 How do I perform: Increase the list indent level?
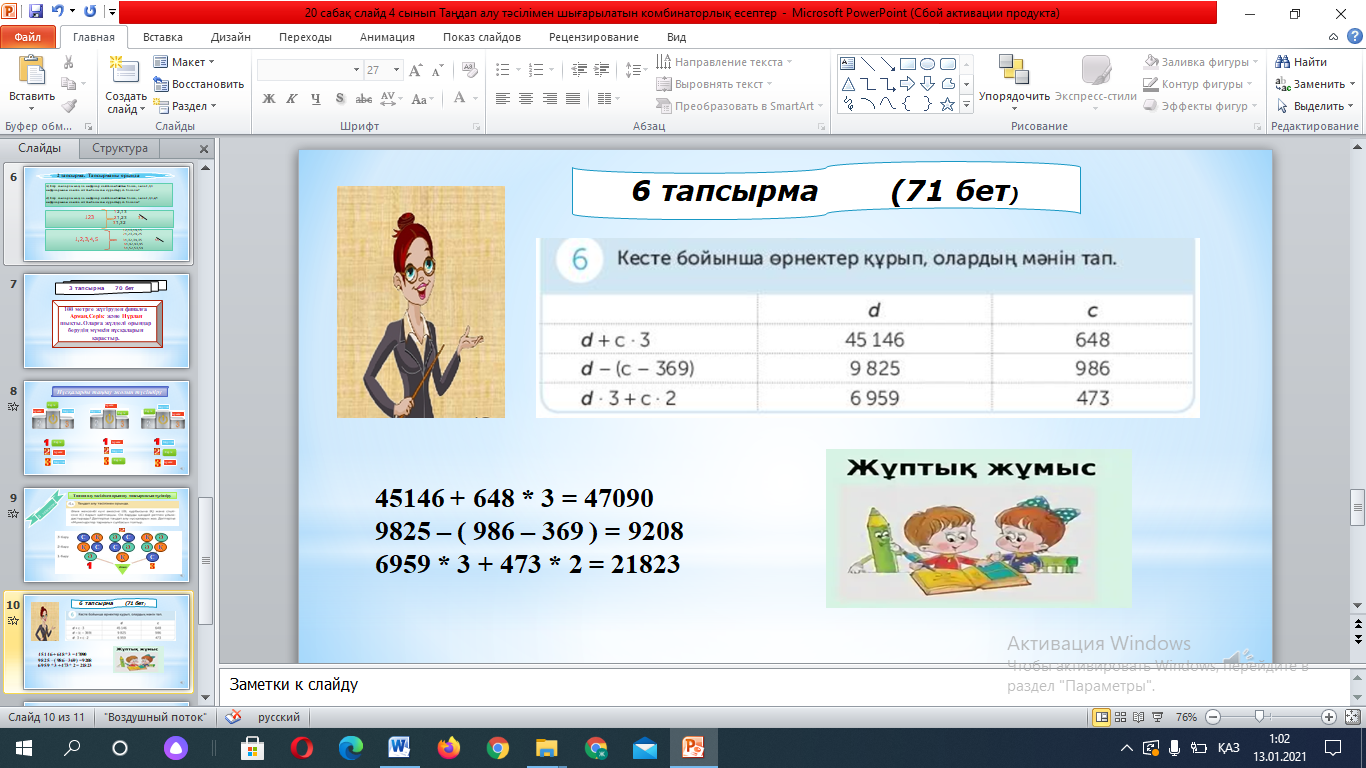point(601,70)
